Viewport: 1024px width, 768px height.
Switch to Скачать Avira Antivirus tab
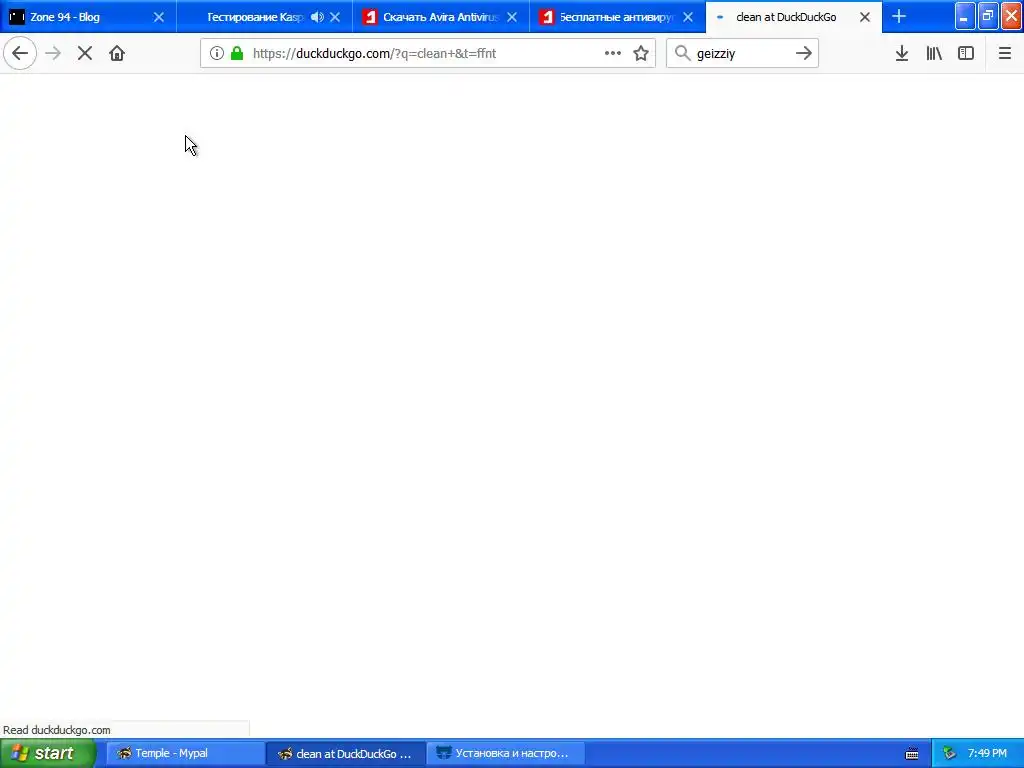click(441, 16)
